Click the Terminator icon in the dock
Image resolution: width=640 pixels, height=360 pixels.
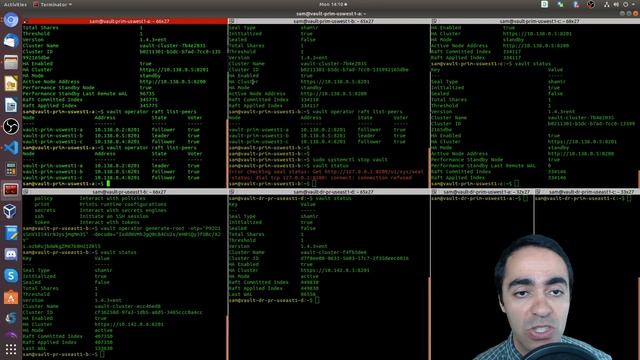[x=11, y=190]
